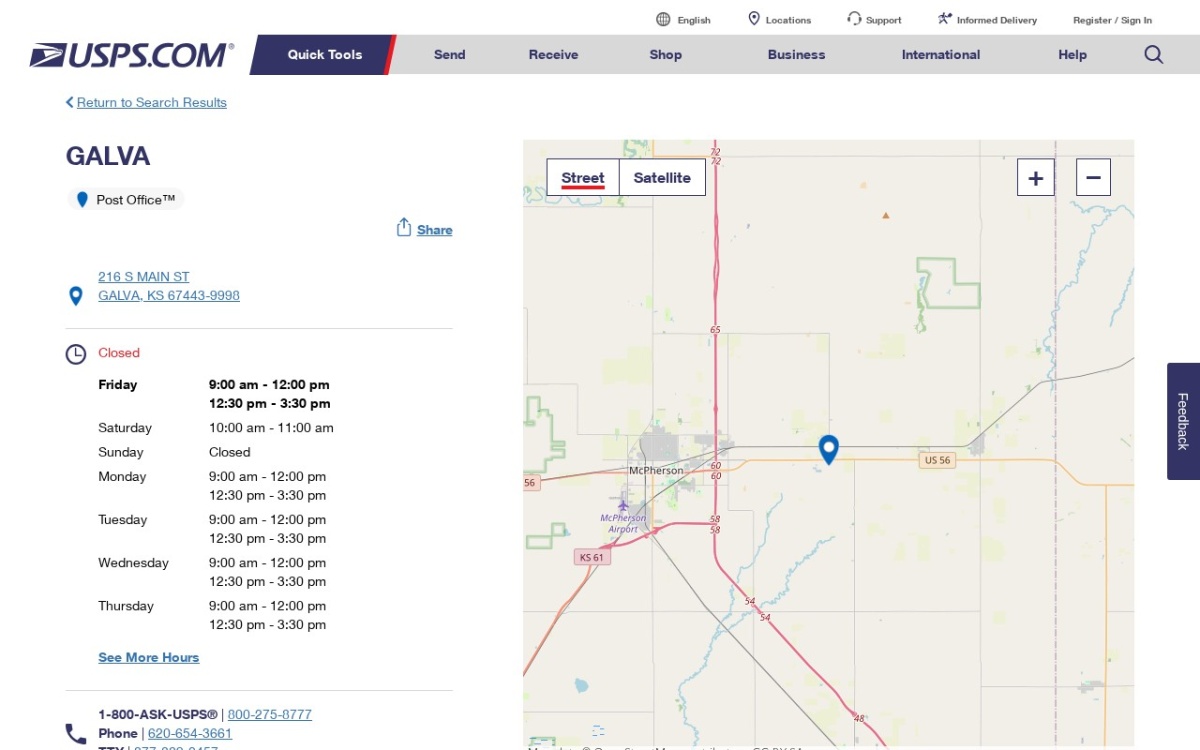Click the Sunday row label
1200x750 pixels.
[121, 452]
